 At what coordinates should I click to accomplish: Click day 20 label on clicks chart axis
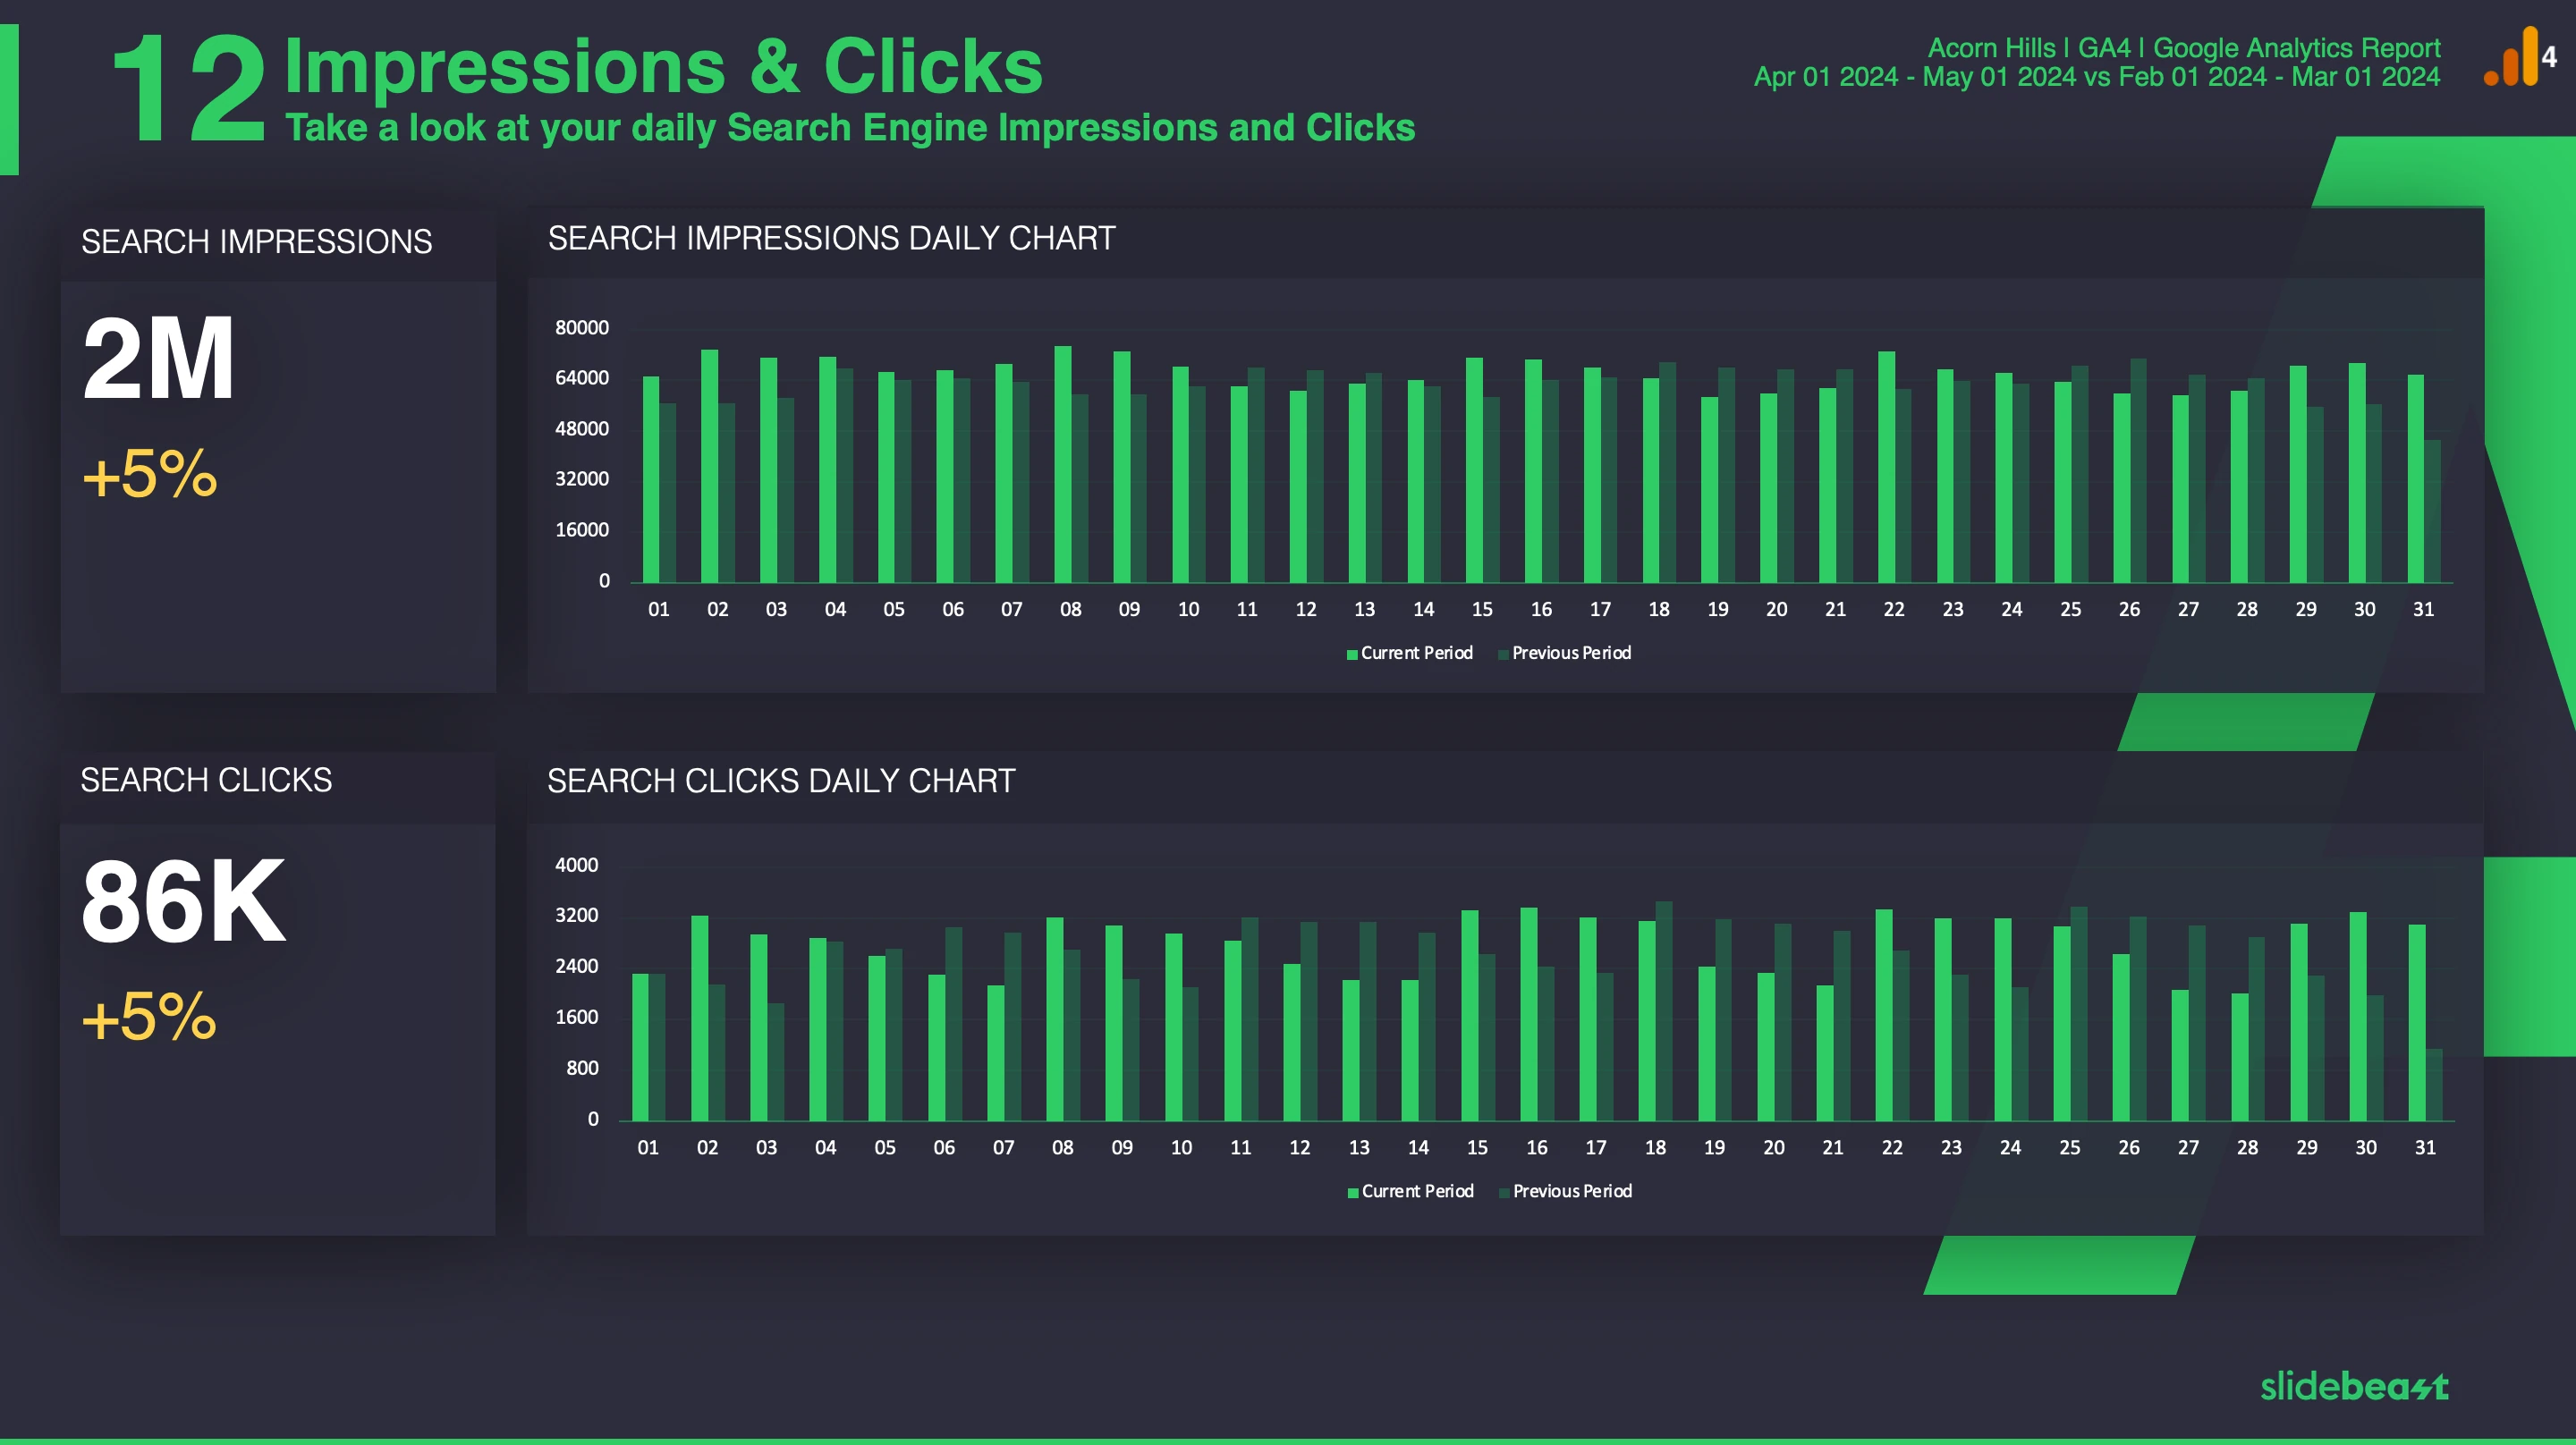pyautogui.click(x=1773, y=1147)
